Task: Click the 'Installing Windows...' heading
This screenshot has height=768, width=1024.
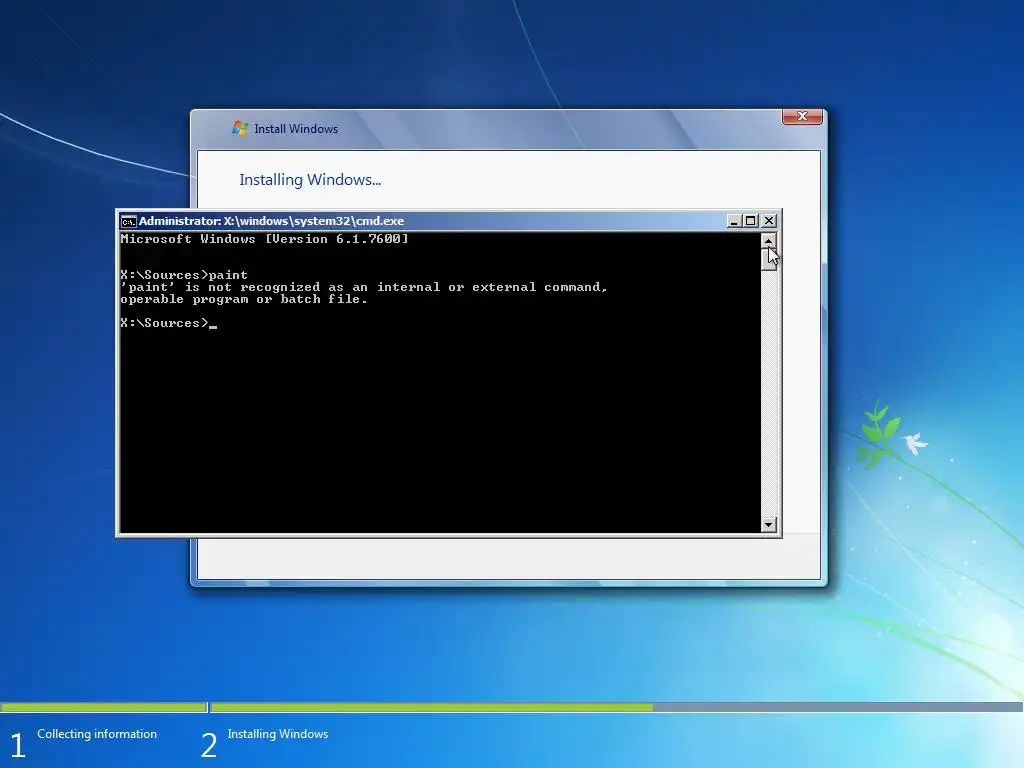Action: pos(310,180)
